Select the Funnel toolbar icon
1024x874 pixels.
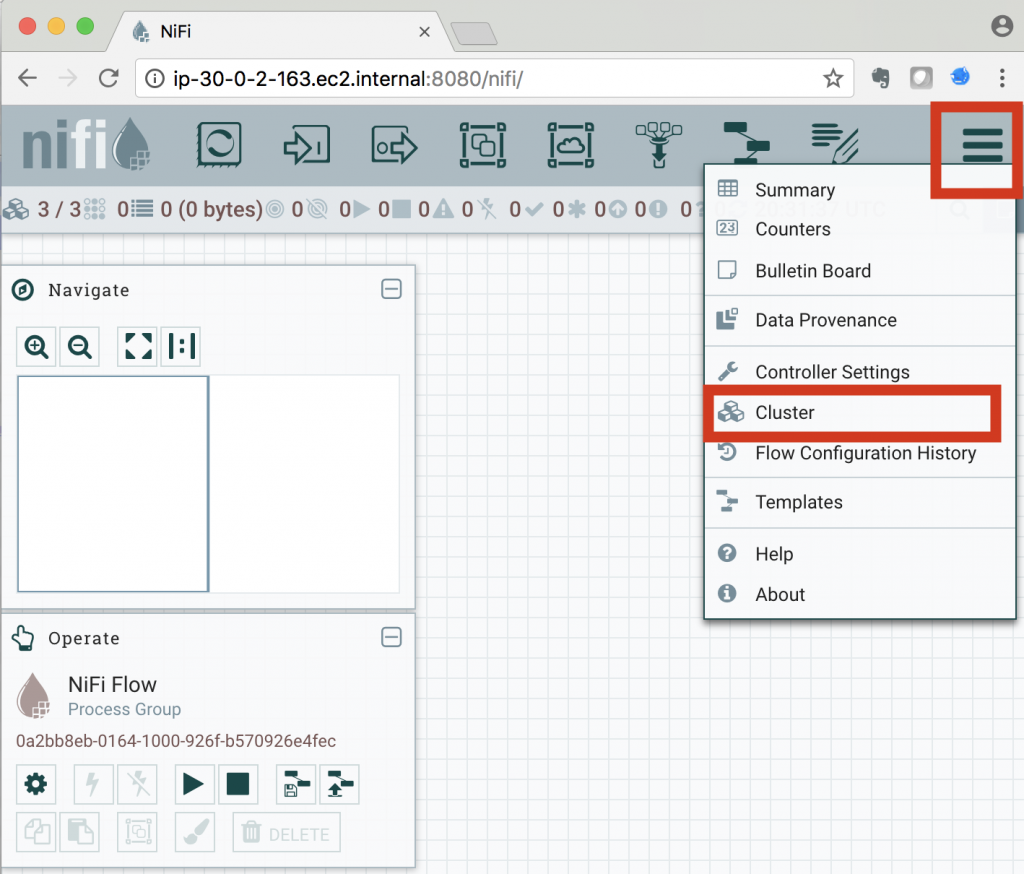pyautogui.click(x=658, y=145)
